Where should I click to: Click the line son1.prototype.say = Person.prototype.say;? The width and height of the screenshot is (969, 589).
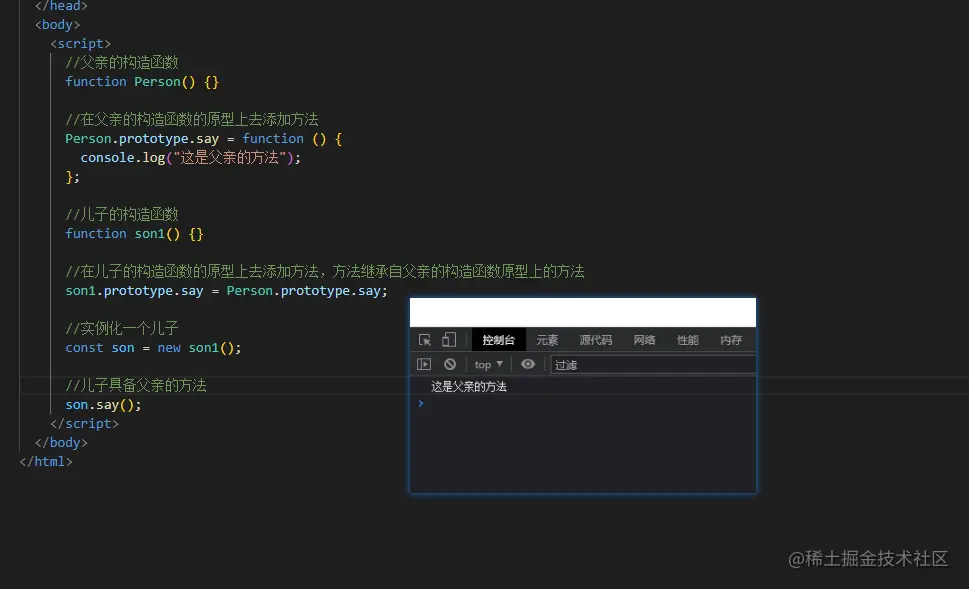(x=226, y=290)
